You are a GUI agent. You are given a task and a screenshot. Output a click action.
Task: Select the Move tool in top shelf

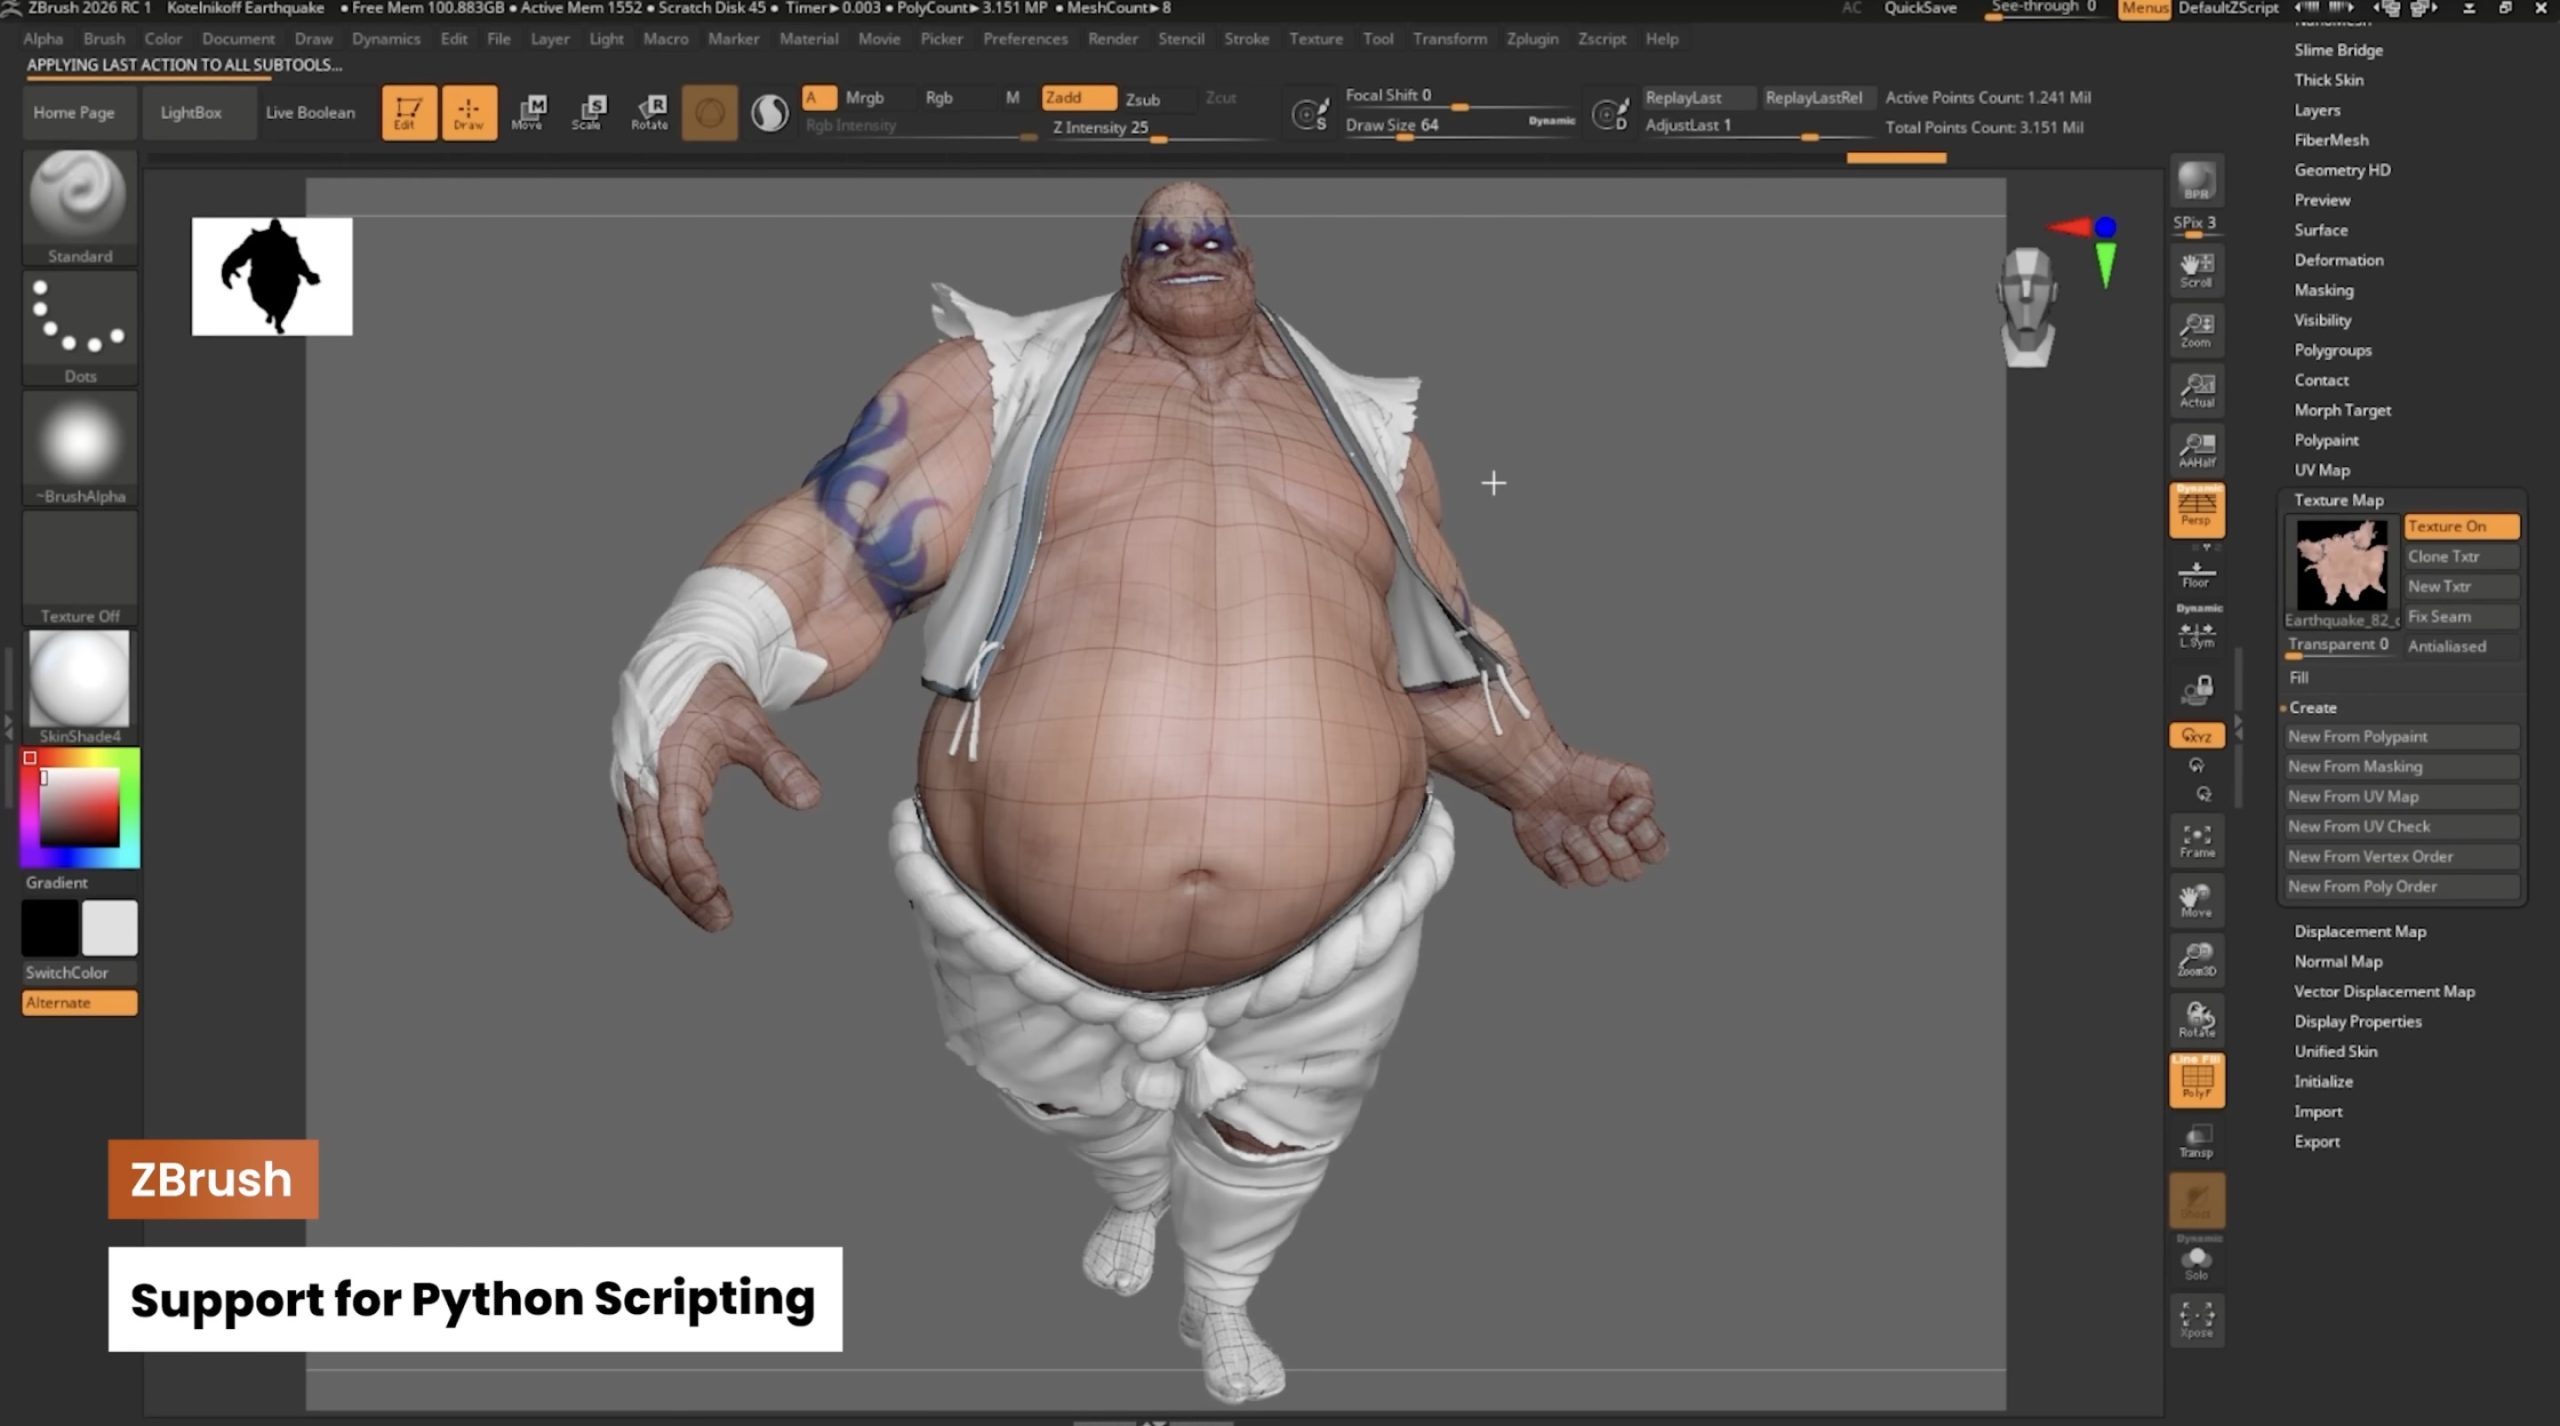(x=528, y=111)
